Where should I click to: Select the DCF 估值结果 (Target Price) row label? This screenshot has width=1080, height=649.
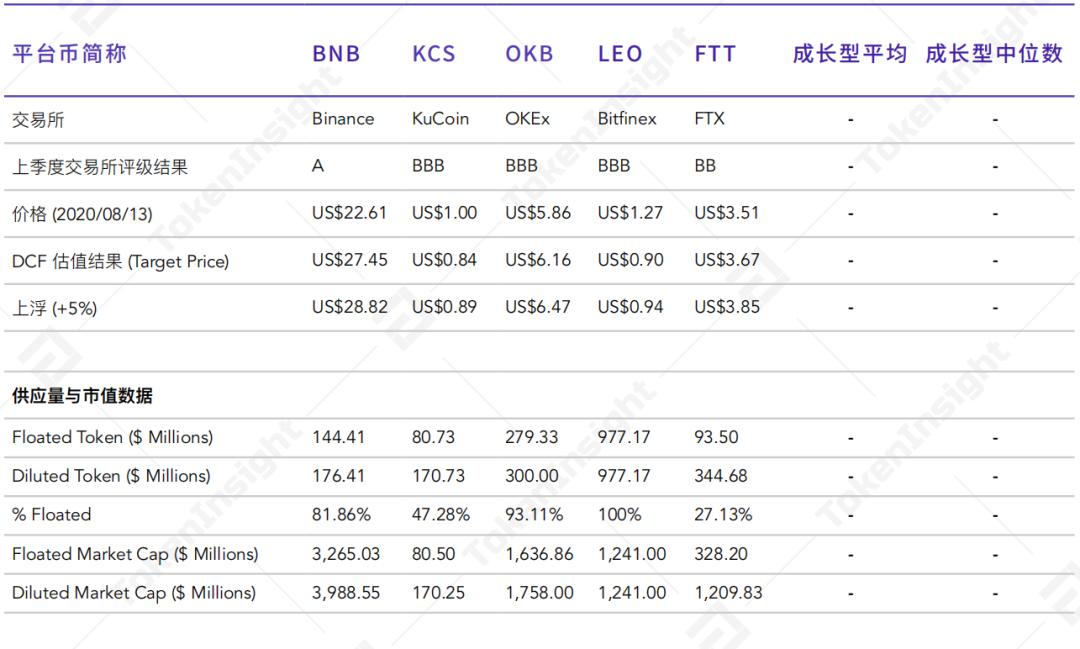120,262
